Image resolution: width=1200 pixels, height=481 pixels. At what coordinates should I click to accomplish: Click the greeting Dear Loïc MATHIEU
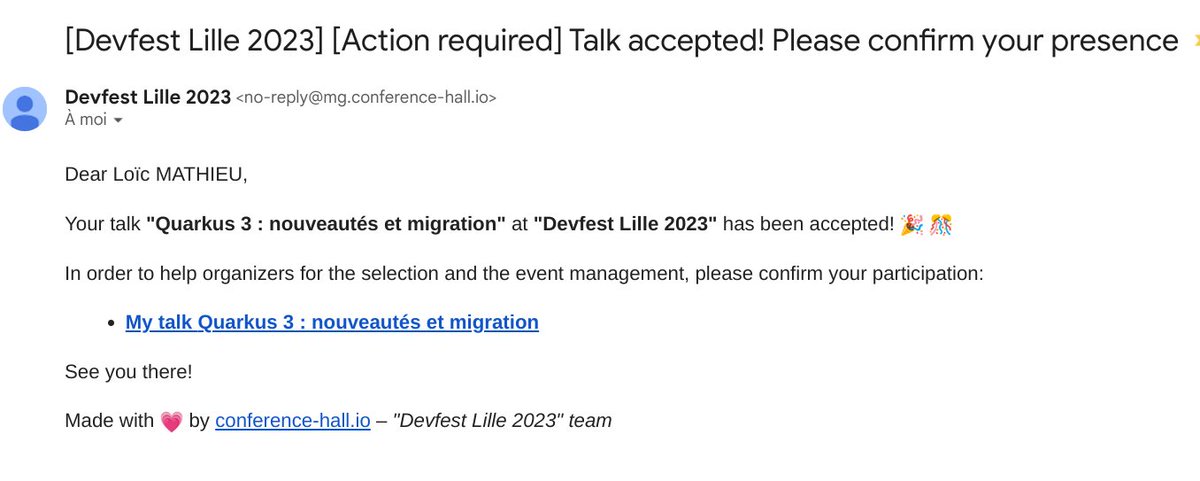point(155,174)
